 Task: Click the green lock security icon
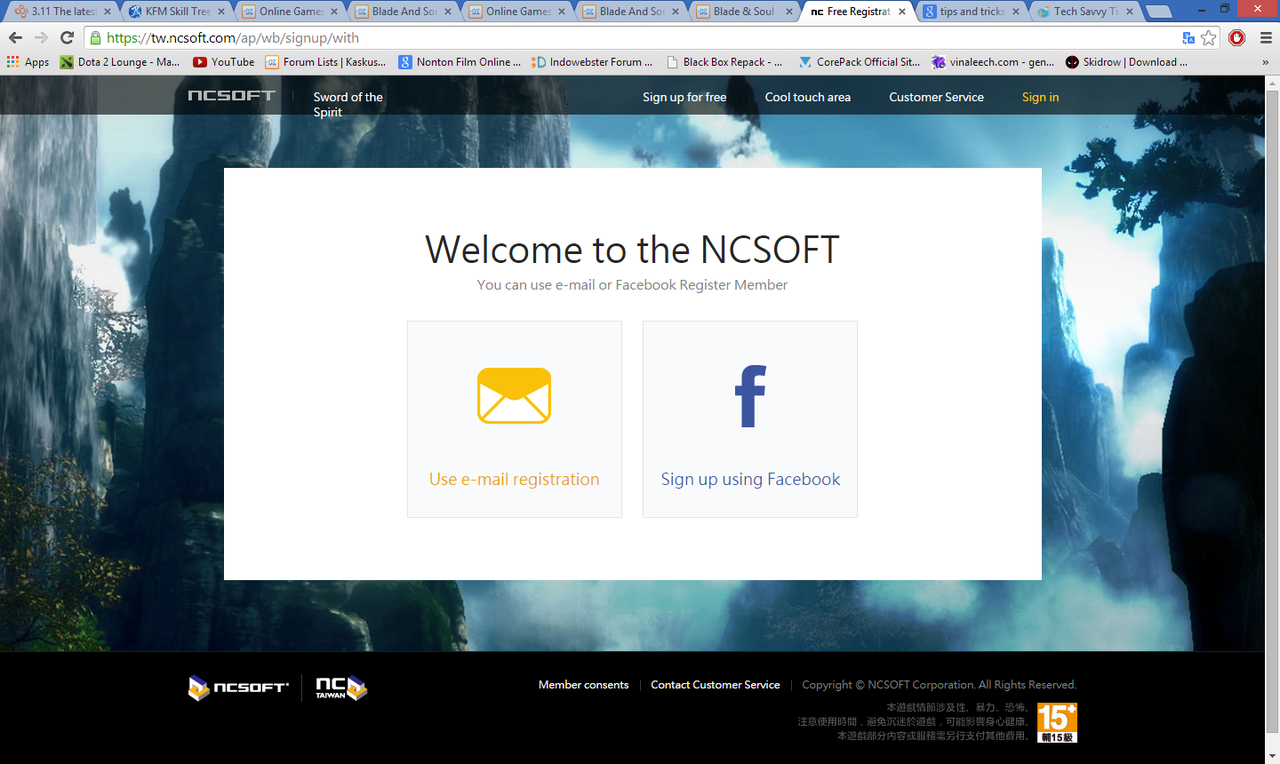coord(95,38)
